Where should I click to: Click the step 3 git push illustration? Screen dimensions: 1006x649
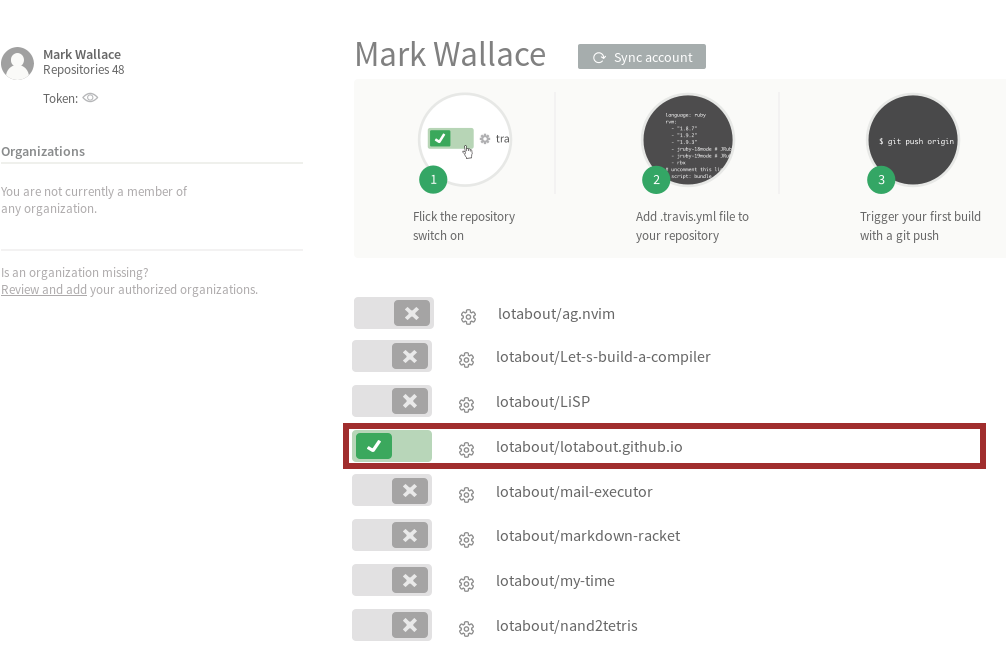pos(912,141)
